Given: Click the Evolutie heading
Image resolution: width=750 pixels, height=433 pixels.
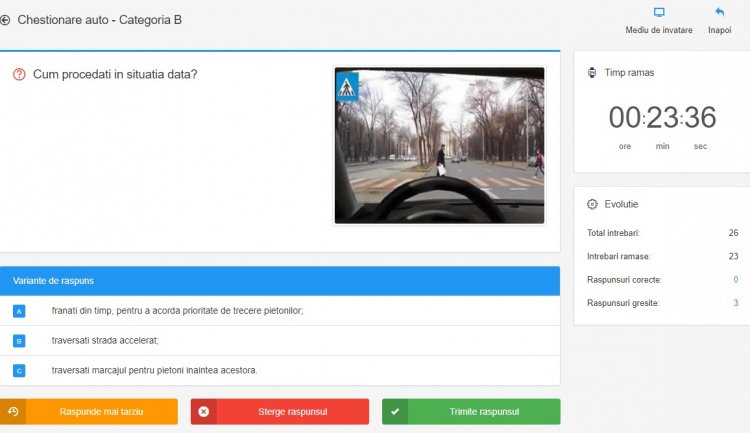Looking at the screenshot, I should coord(621,204).
